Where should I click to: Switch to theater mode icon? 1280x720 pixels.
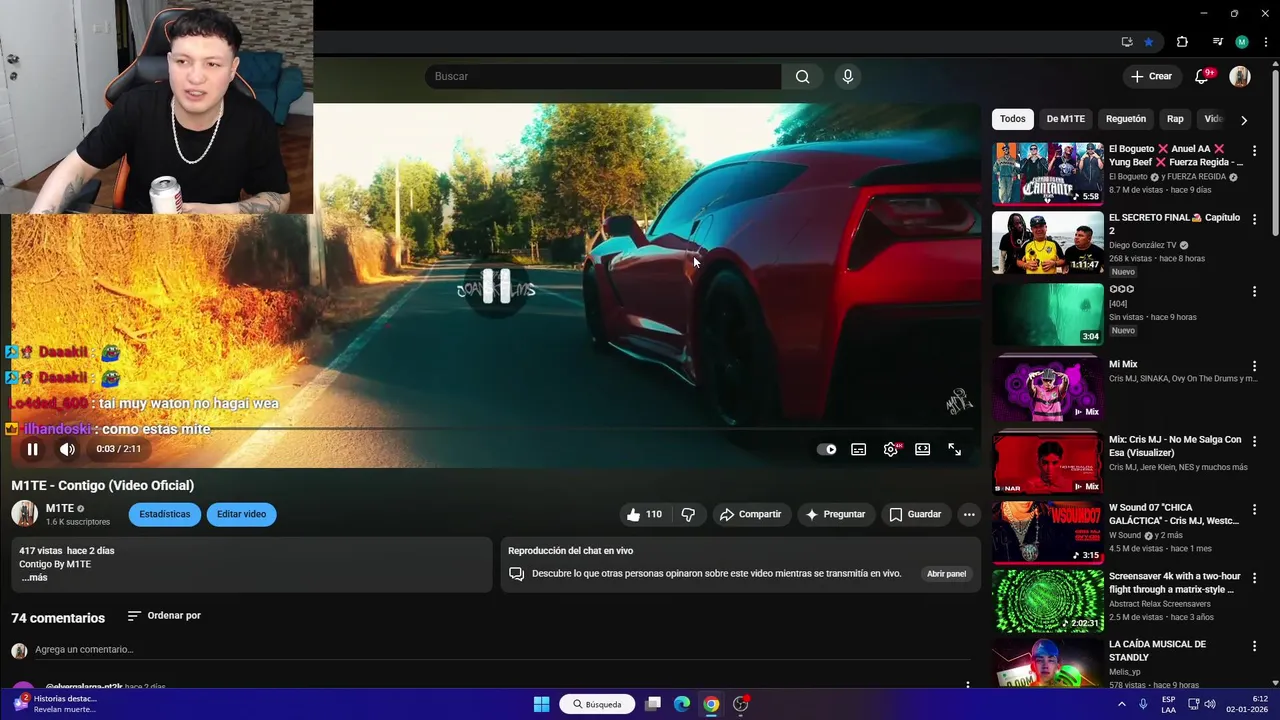click(923, 450)
